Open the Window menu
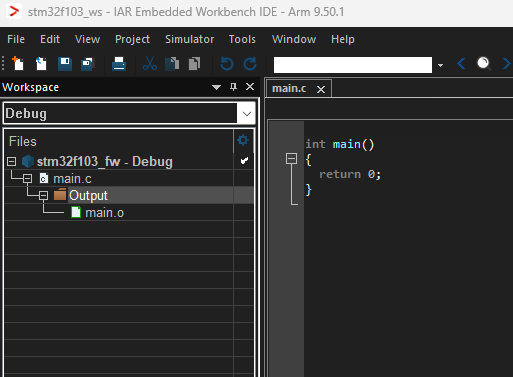Viewport: 513px width, 377px height. (x=294, y=39)
